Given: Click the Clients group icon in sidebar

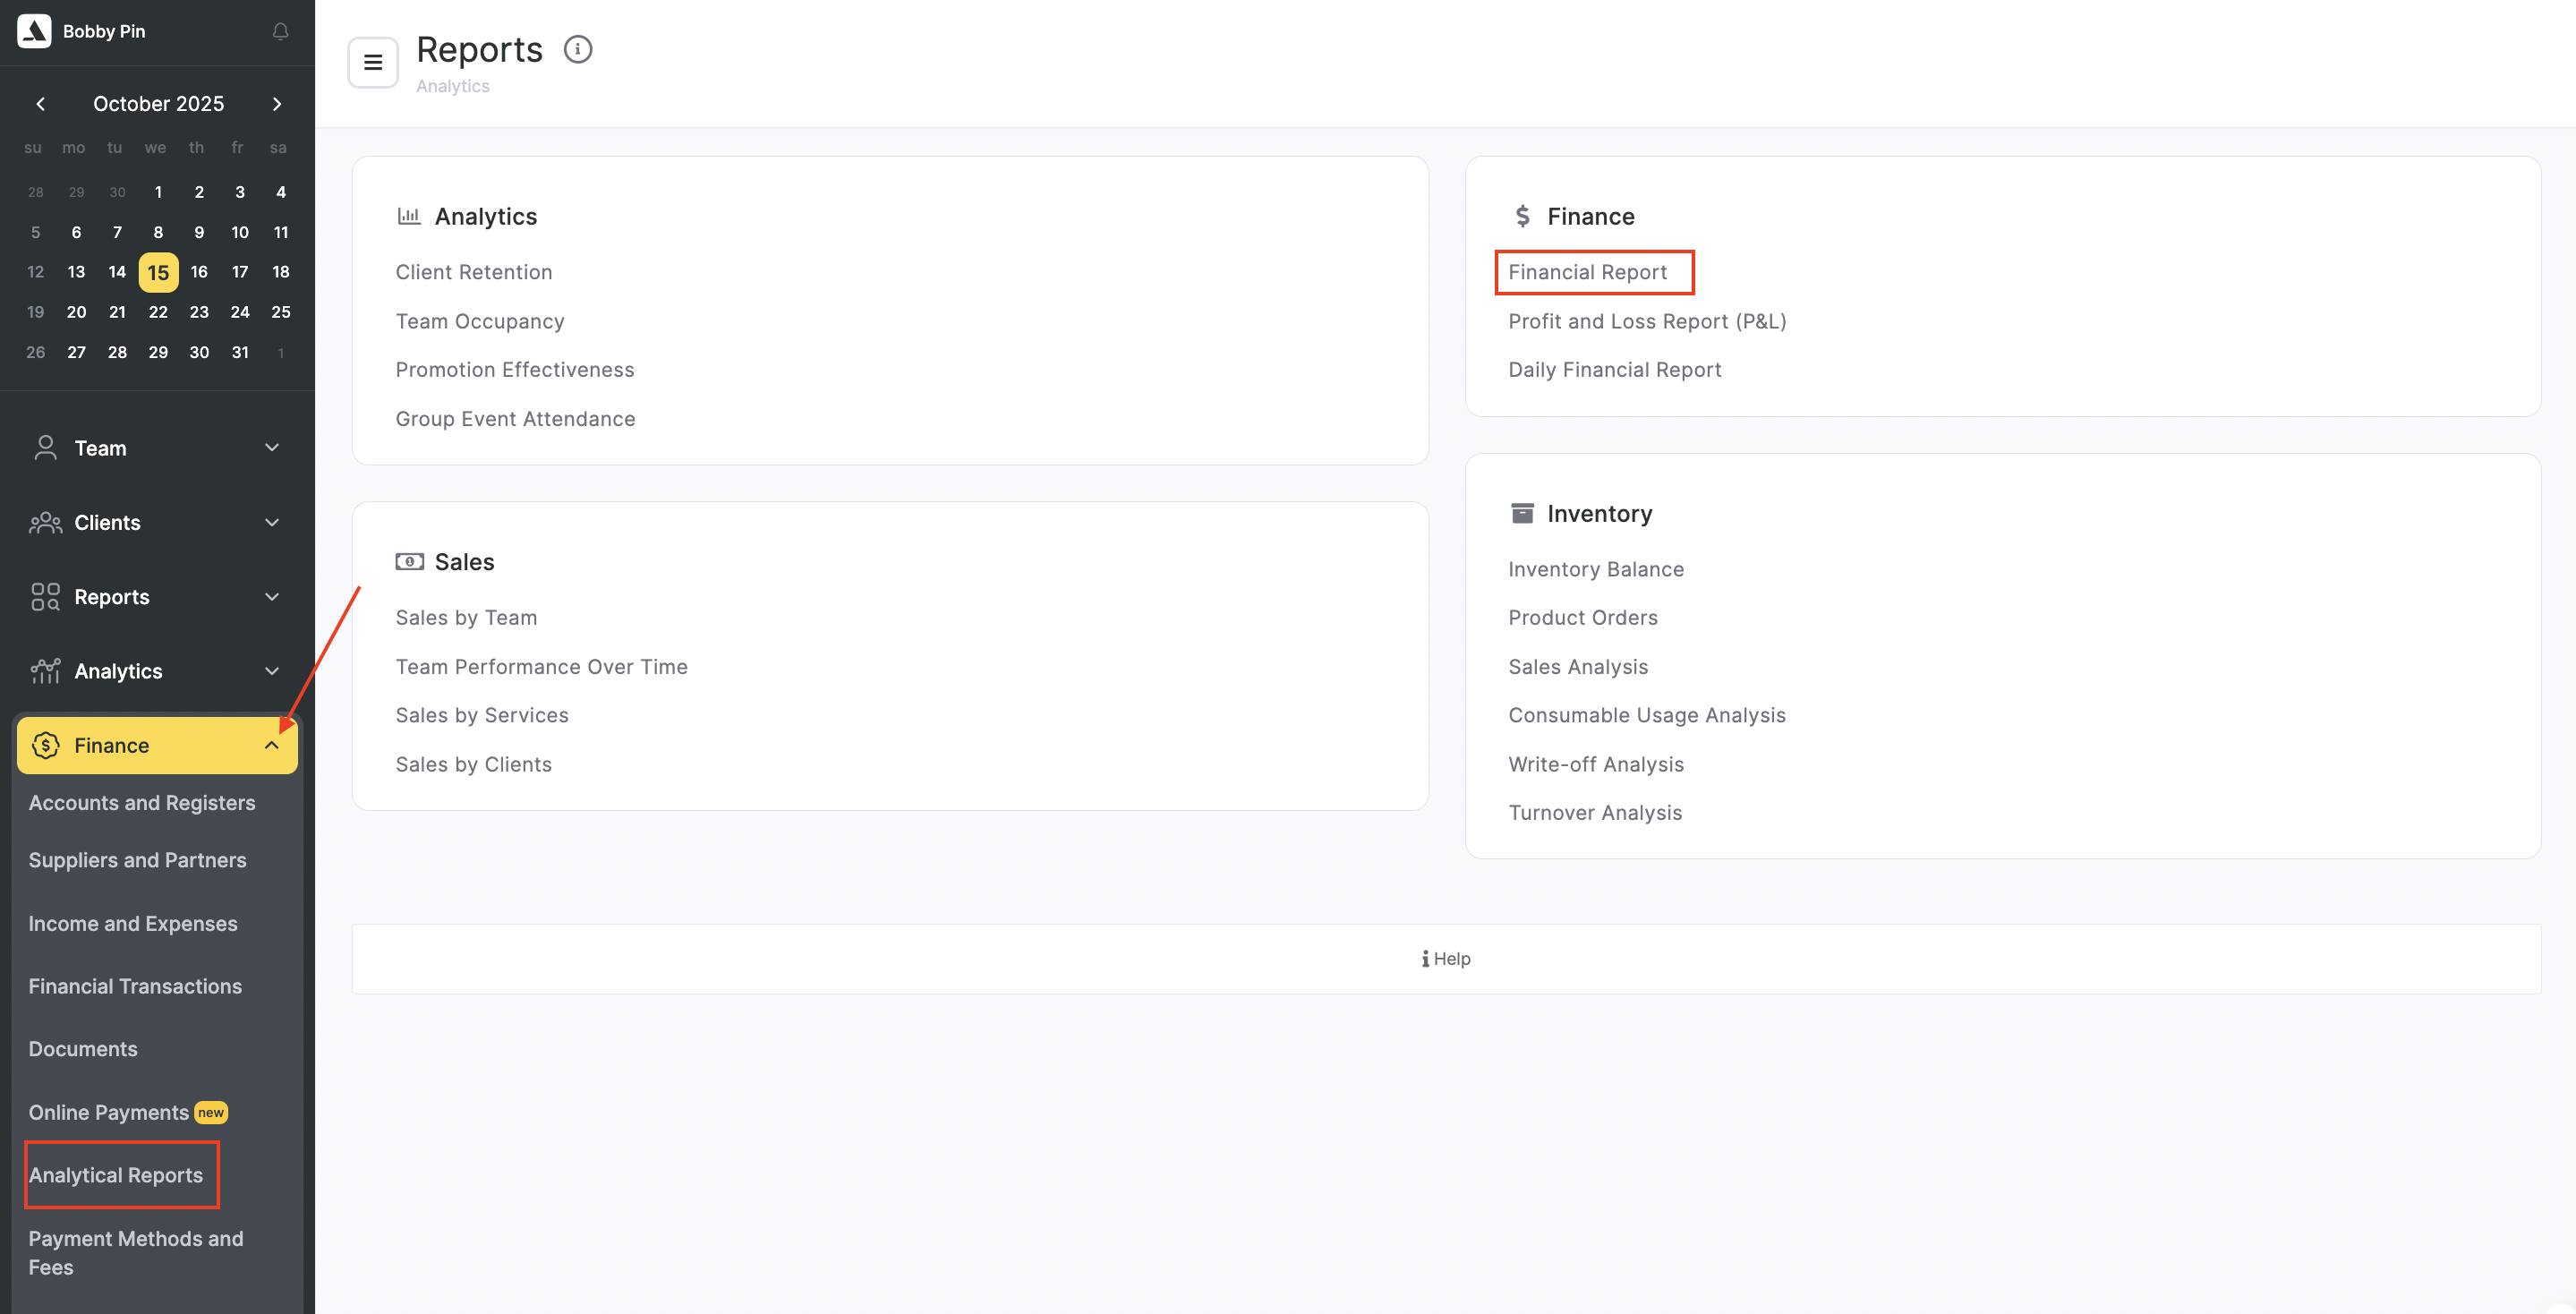Looking at the screenshot, I should point(45,522).
